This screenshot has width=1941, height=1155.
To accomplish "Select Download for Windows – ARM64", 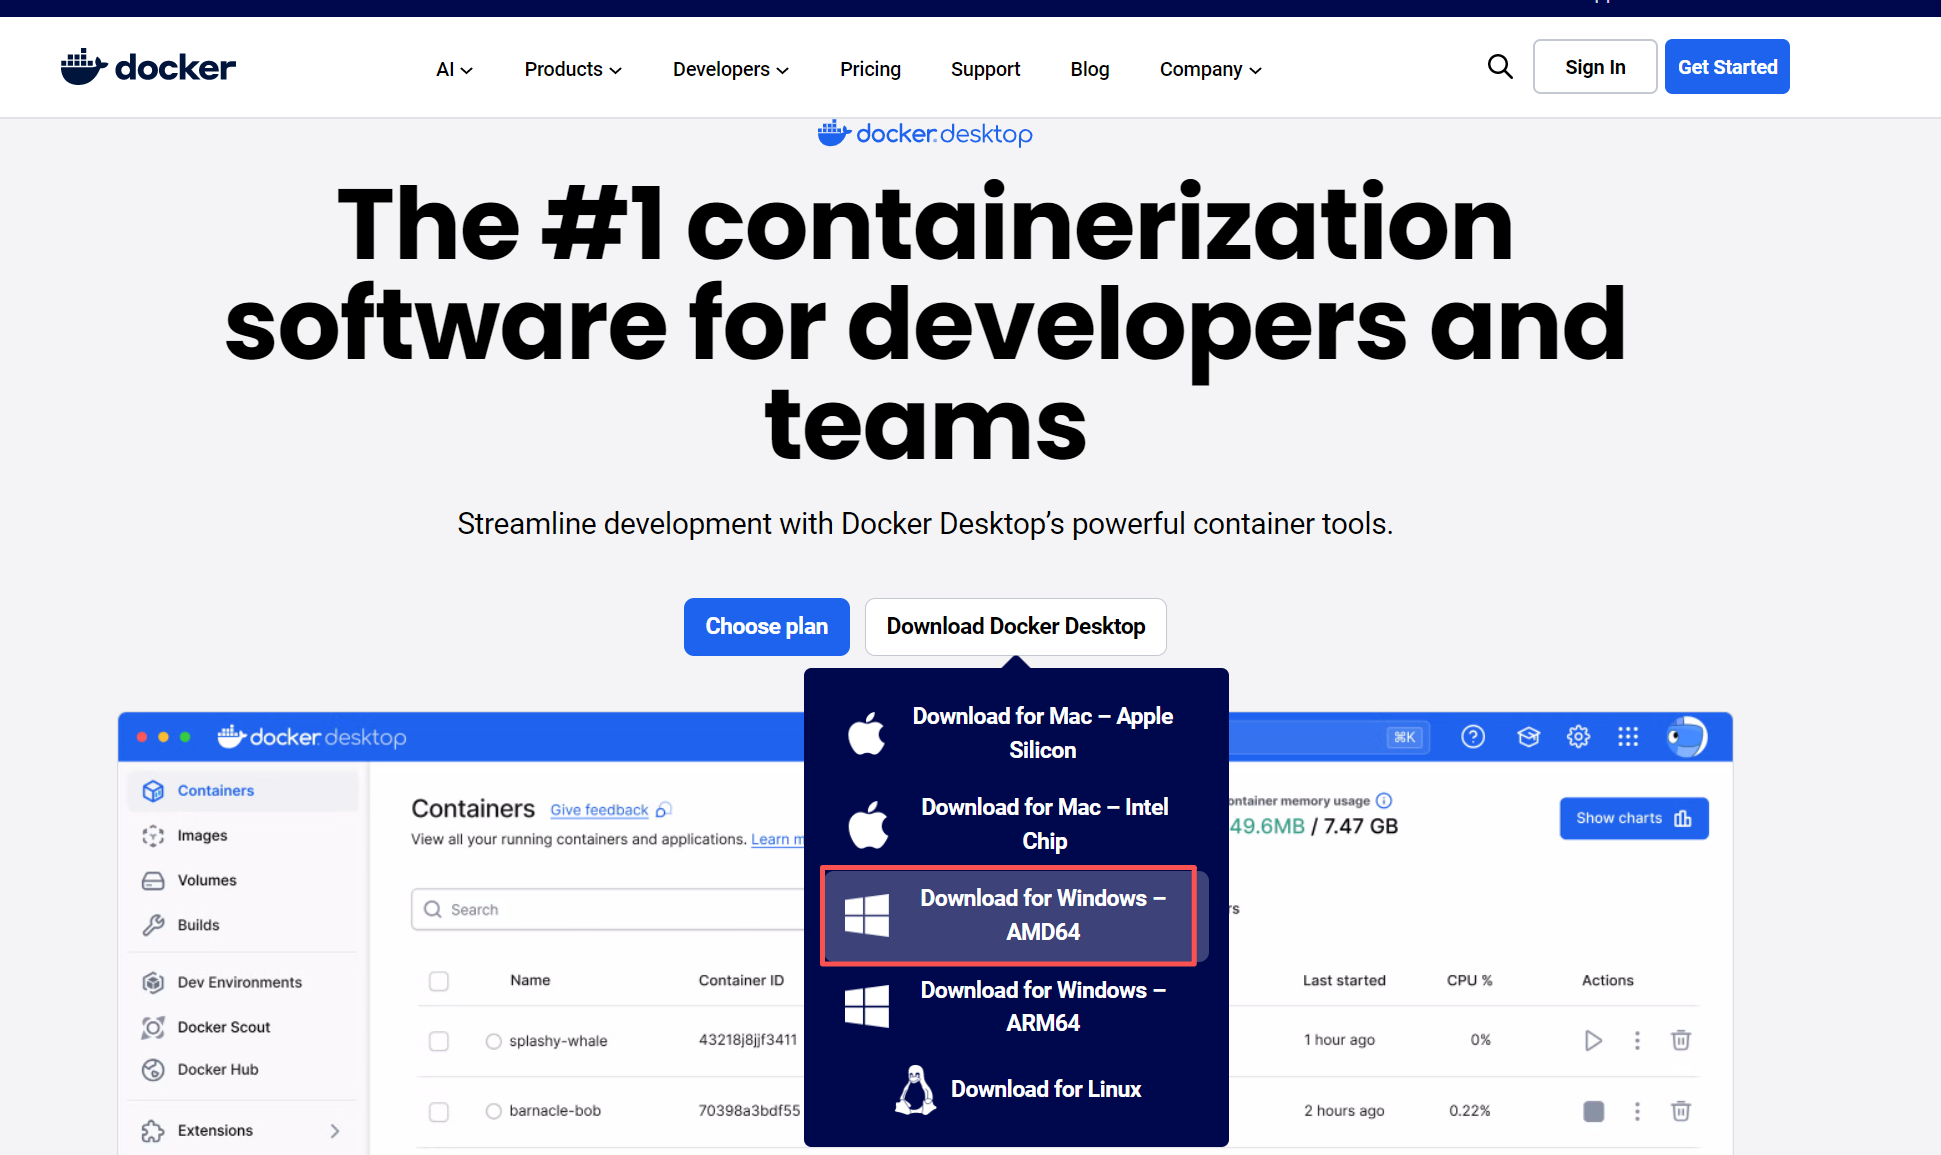I will (1016, 1006).
